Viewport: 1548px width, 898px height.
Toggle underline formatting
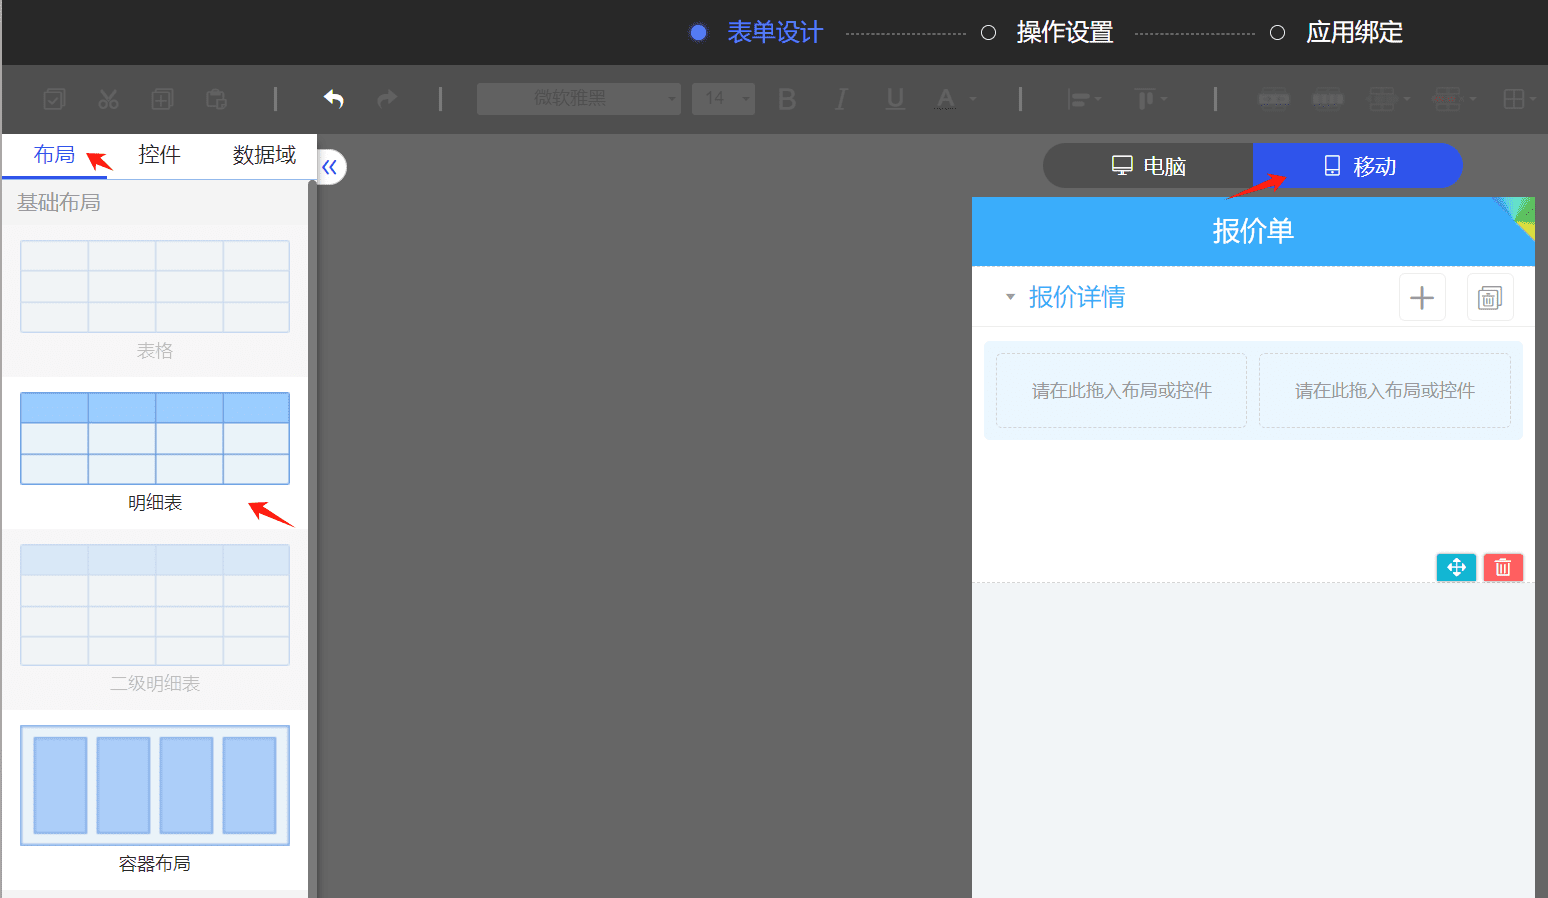pyautogui.click(x=895, y=99)
